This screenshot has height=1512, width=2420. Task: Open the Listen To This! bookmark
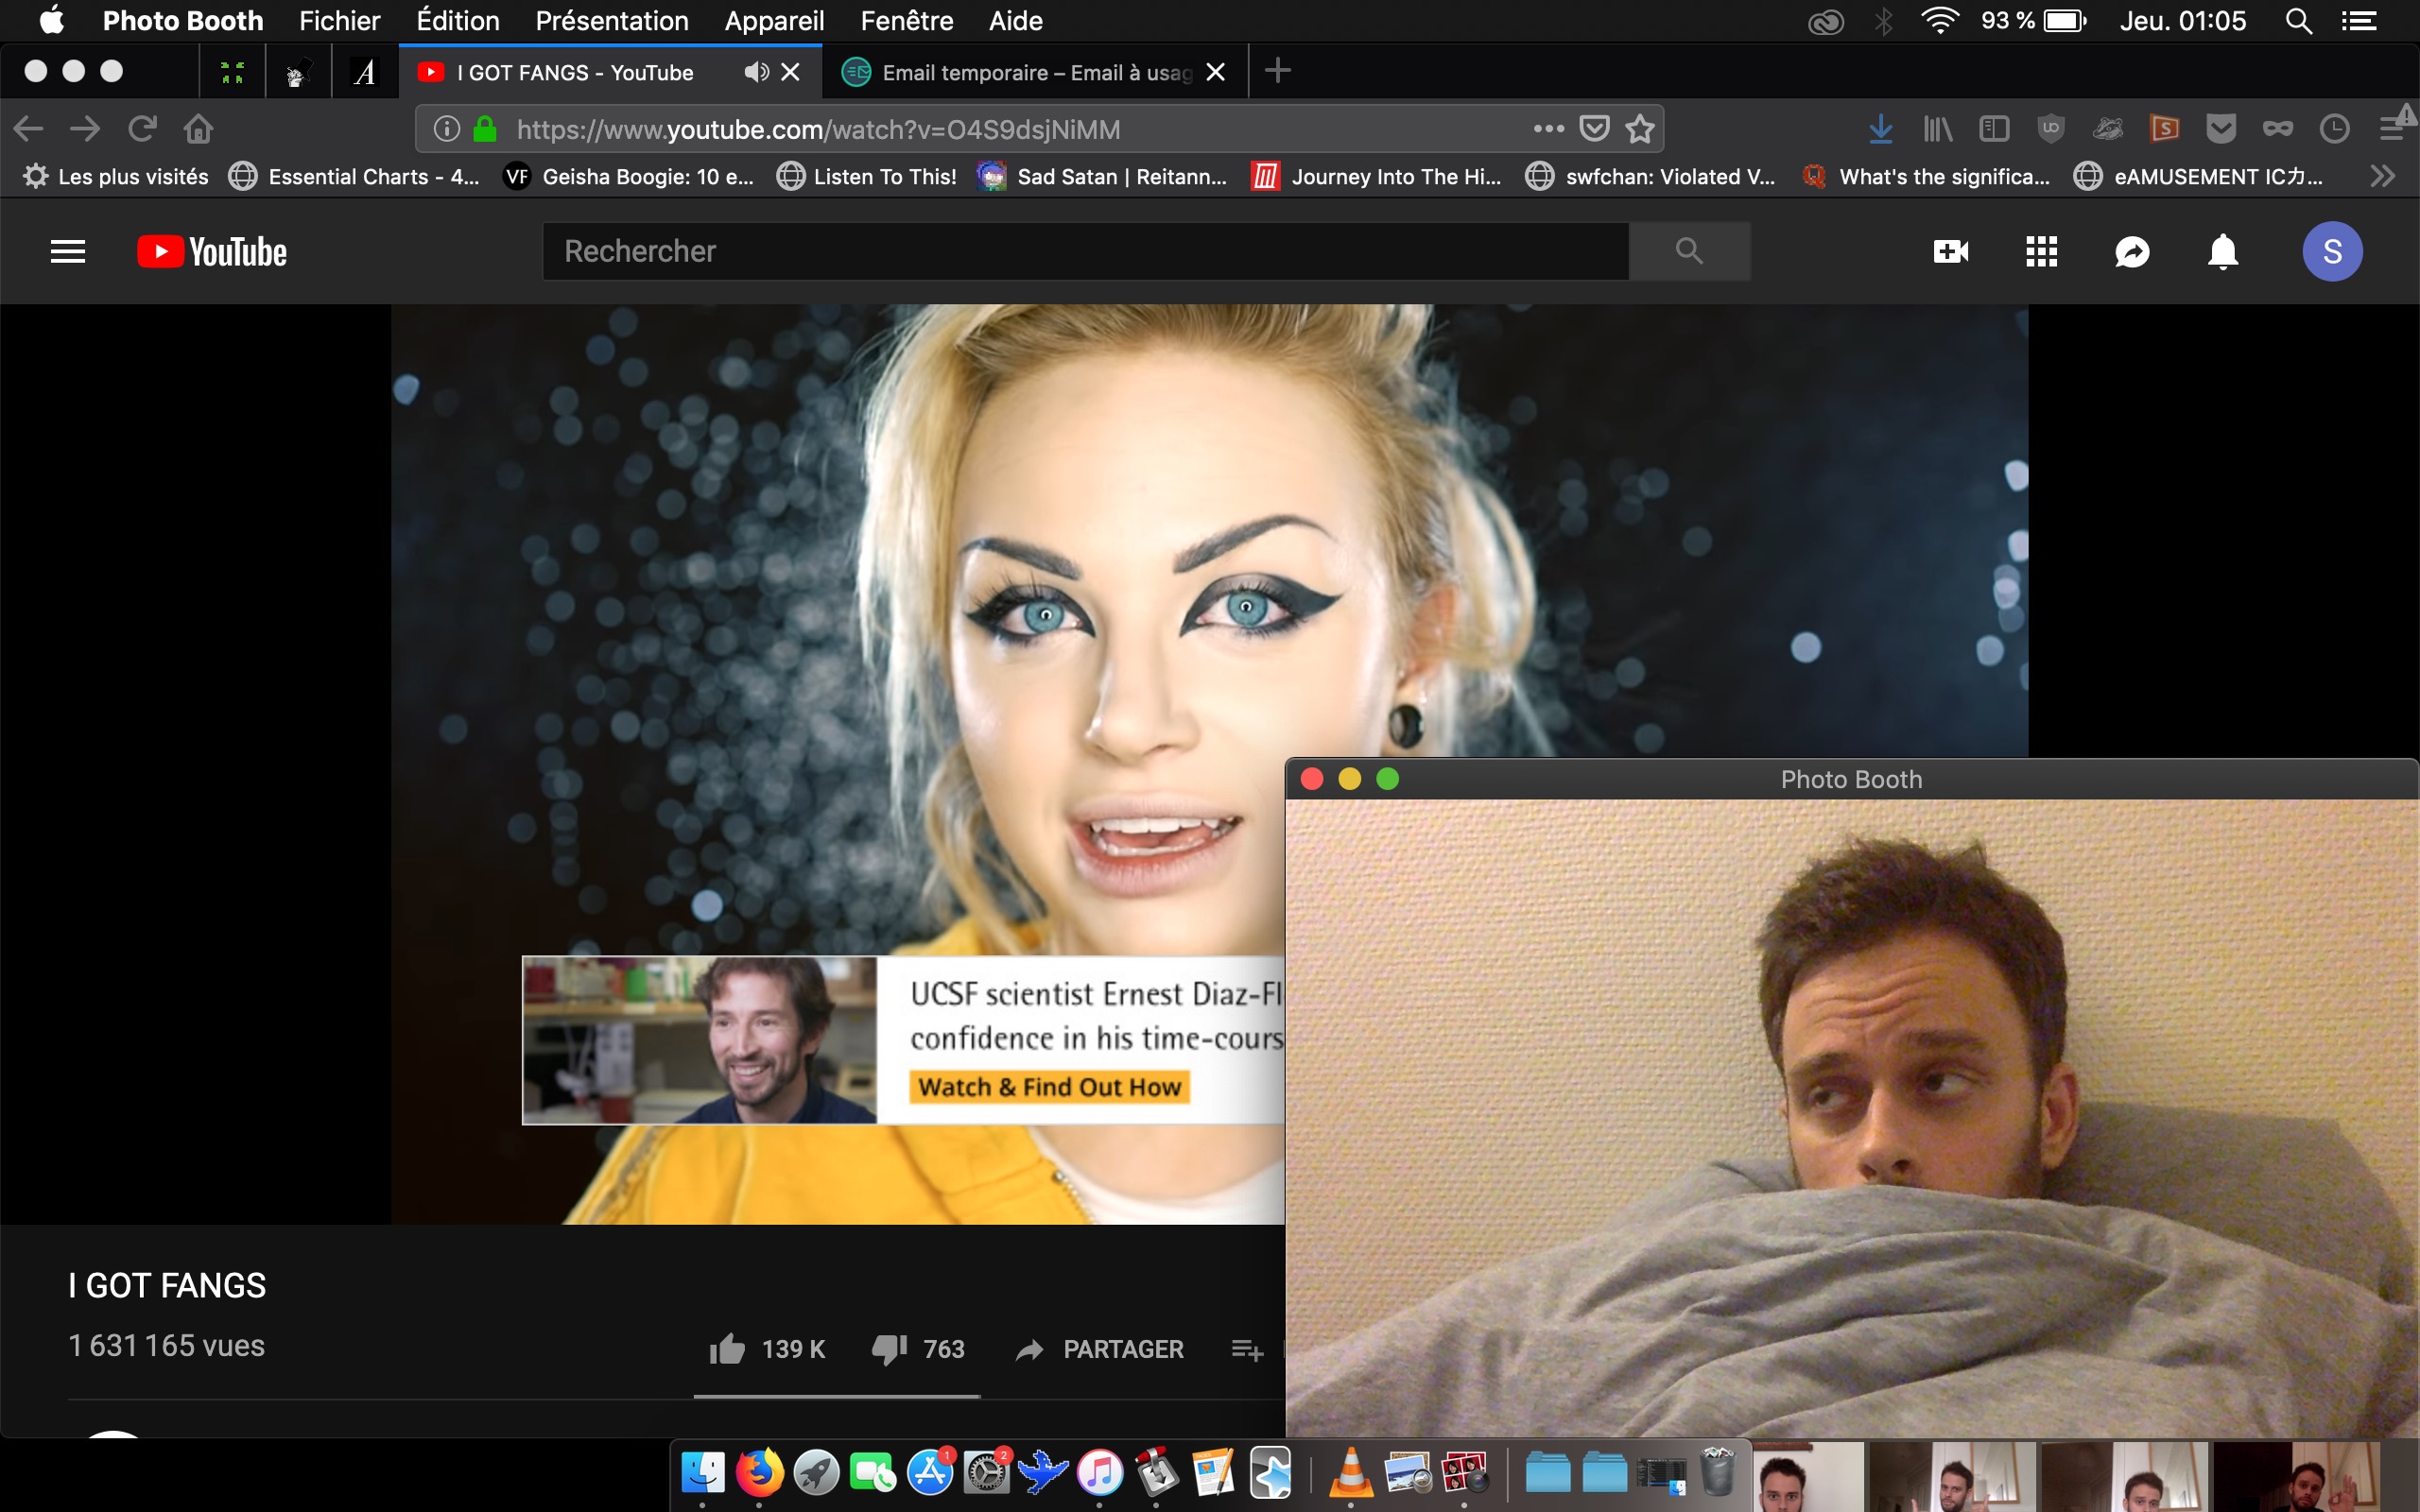click(867, 176)
